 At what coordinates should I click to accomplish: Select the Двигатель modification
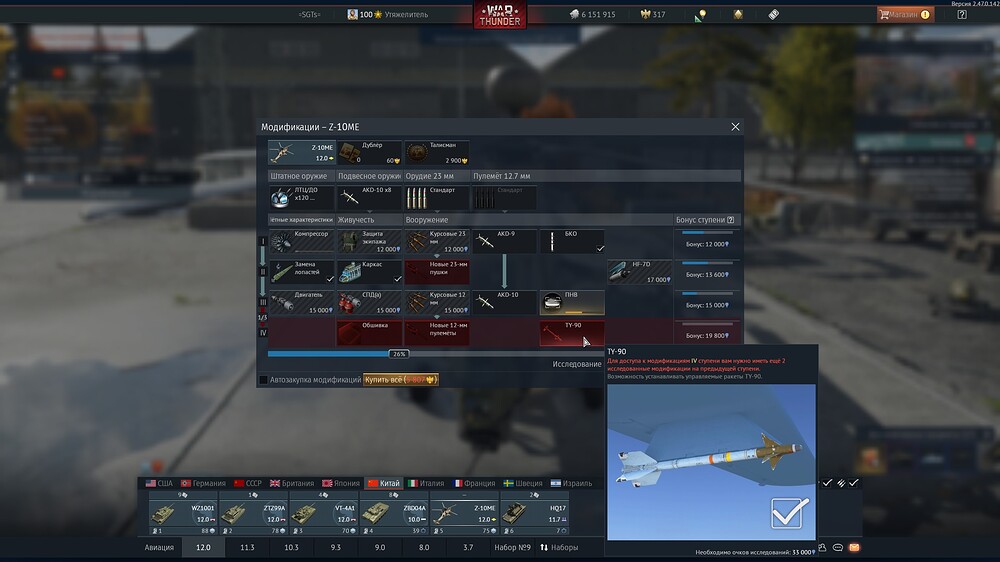tap(301, 303)
